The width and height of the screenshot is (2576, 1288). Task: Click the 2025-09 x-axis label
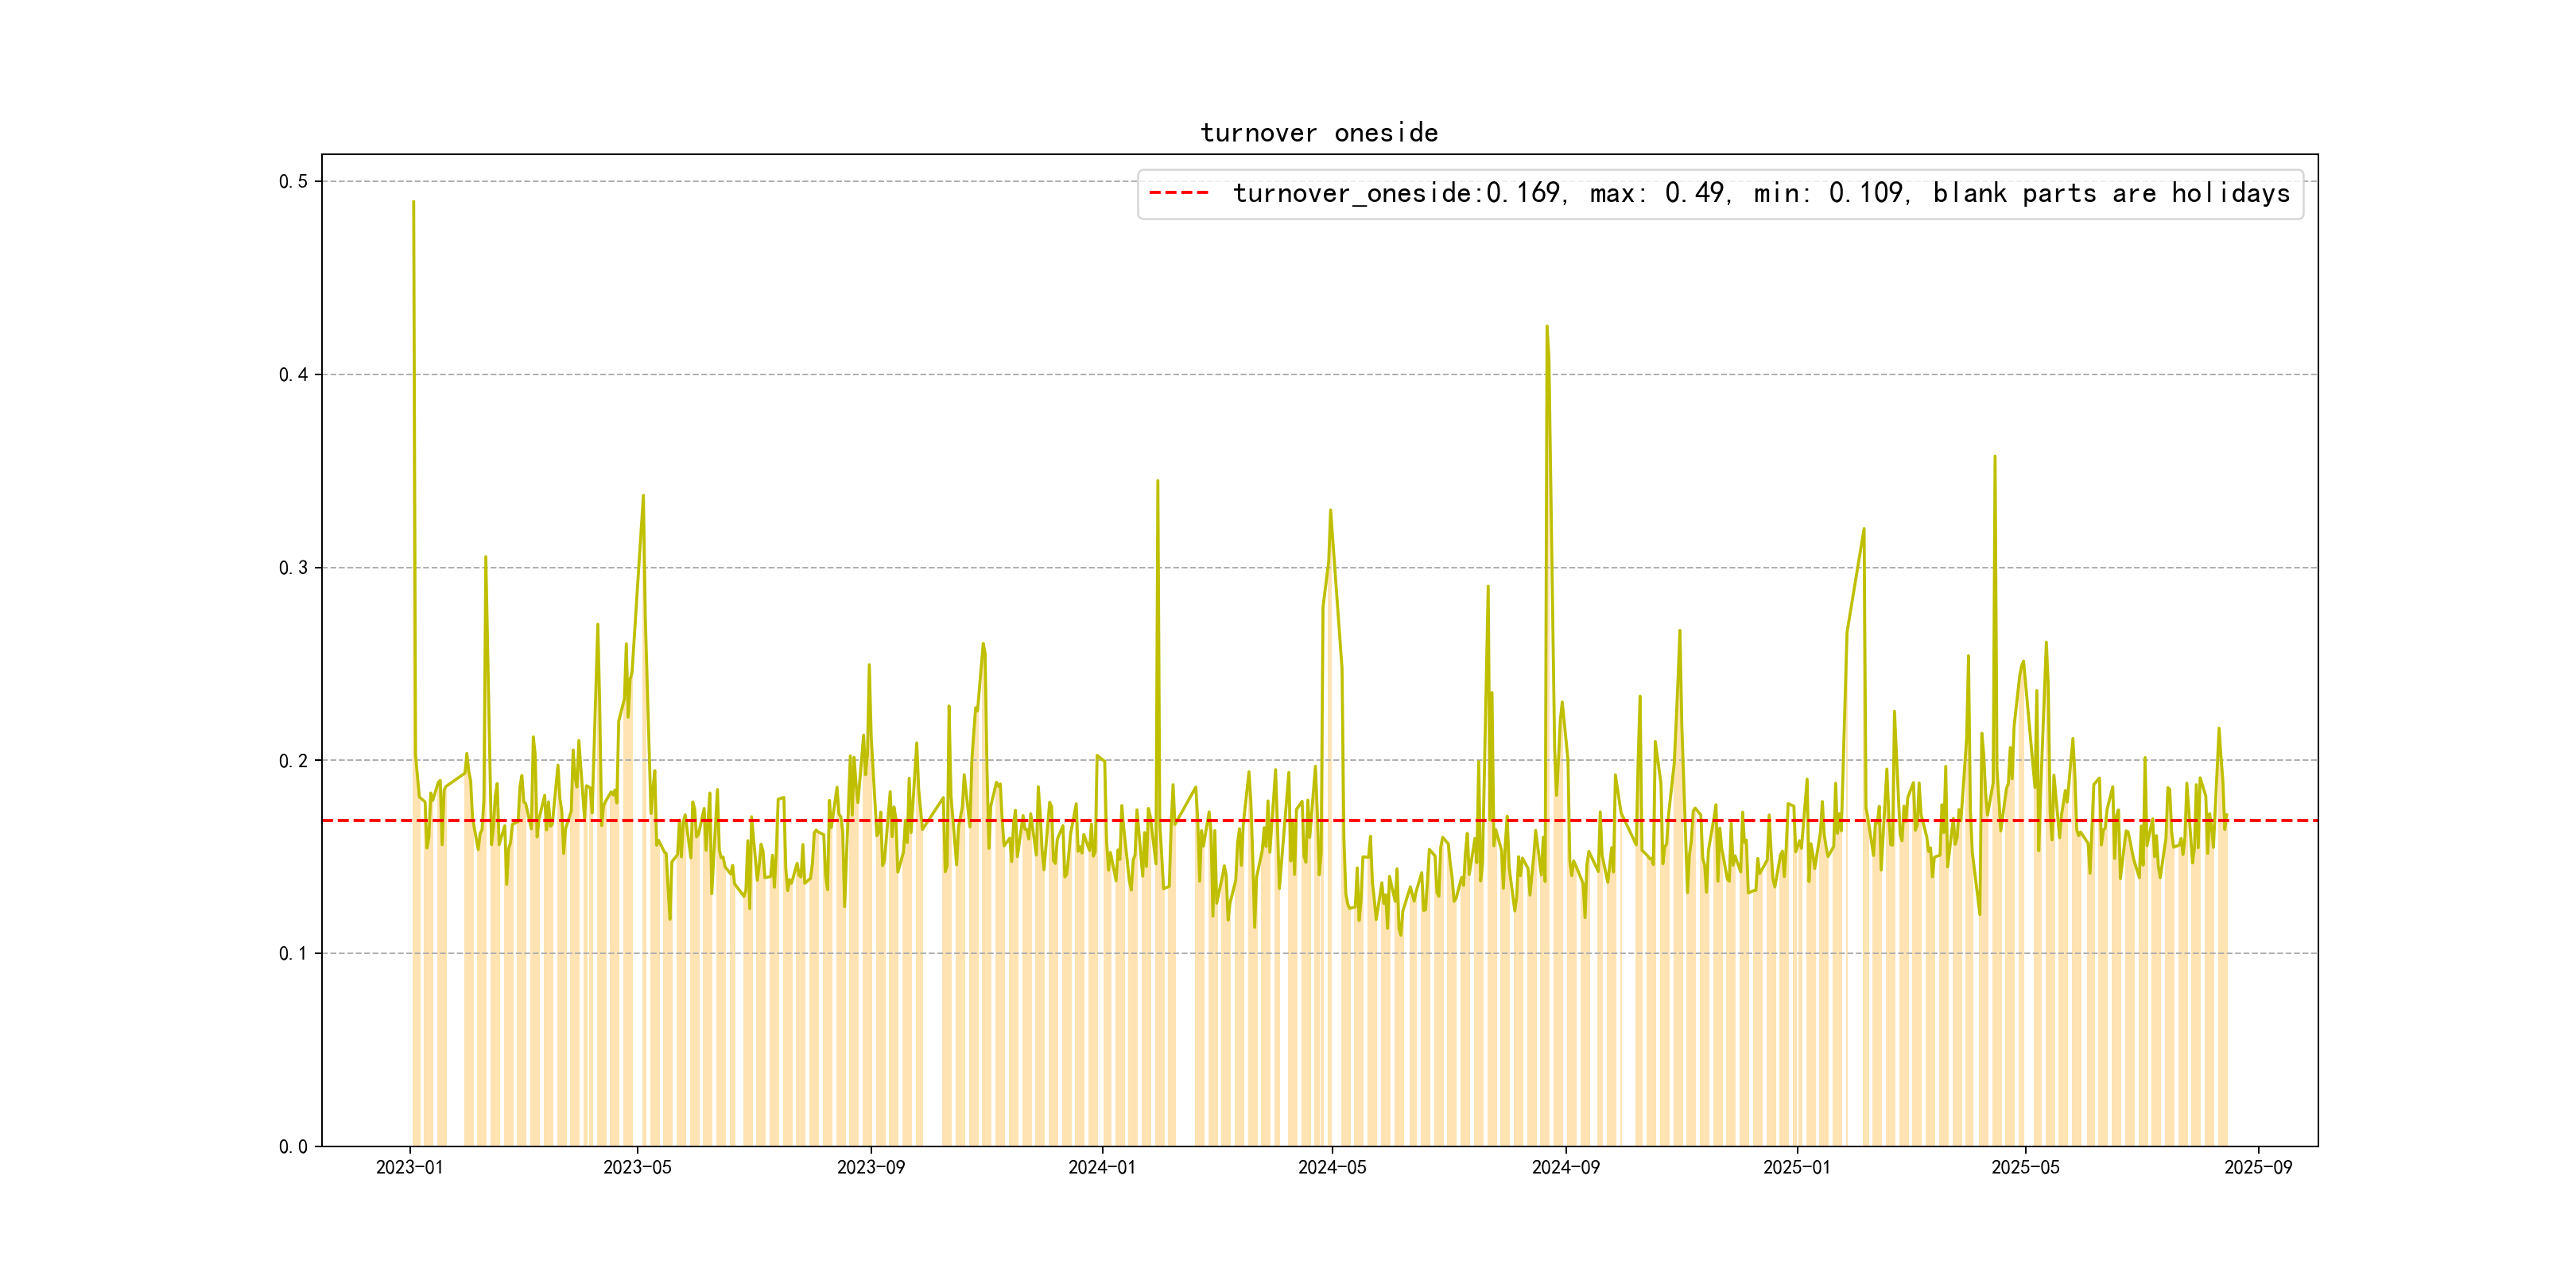[x=2258, y=1167]
